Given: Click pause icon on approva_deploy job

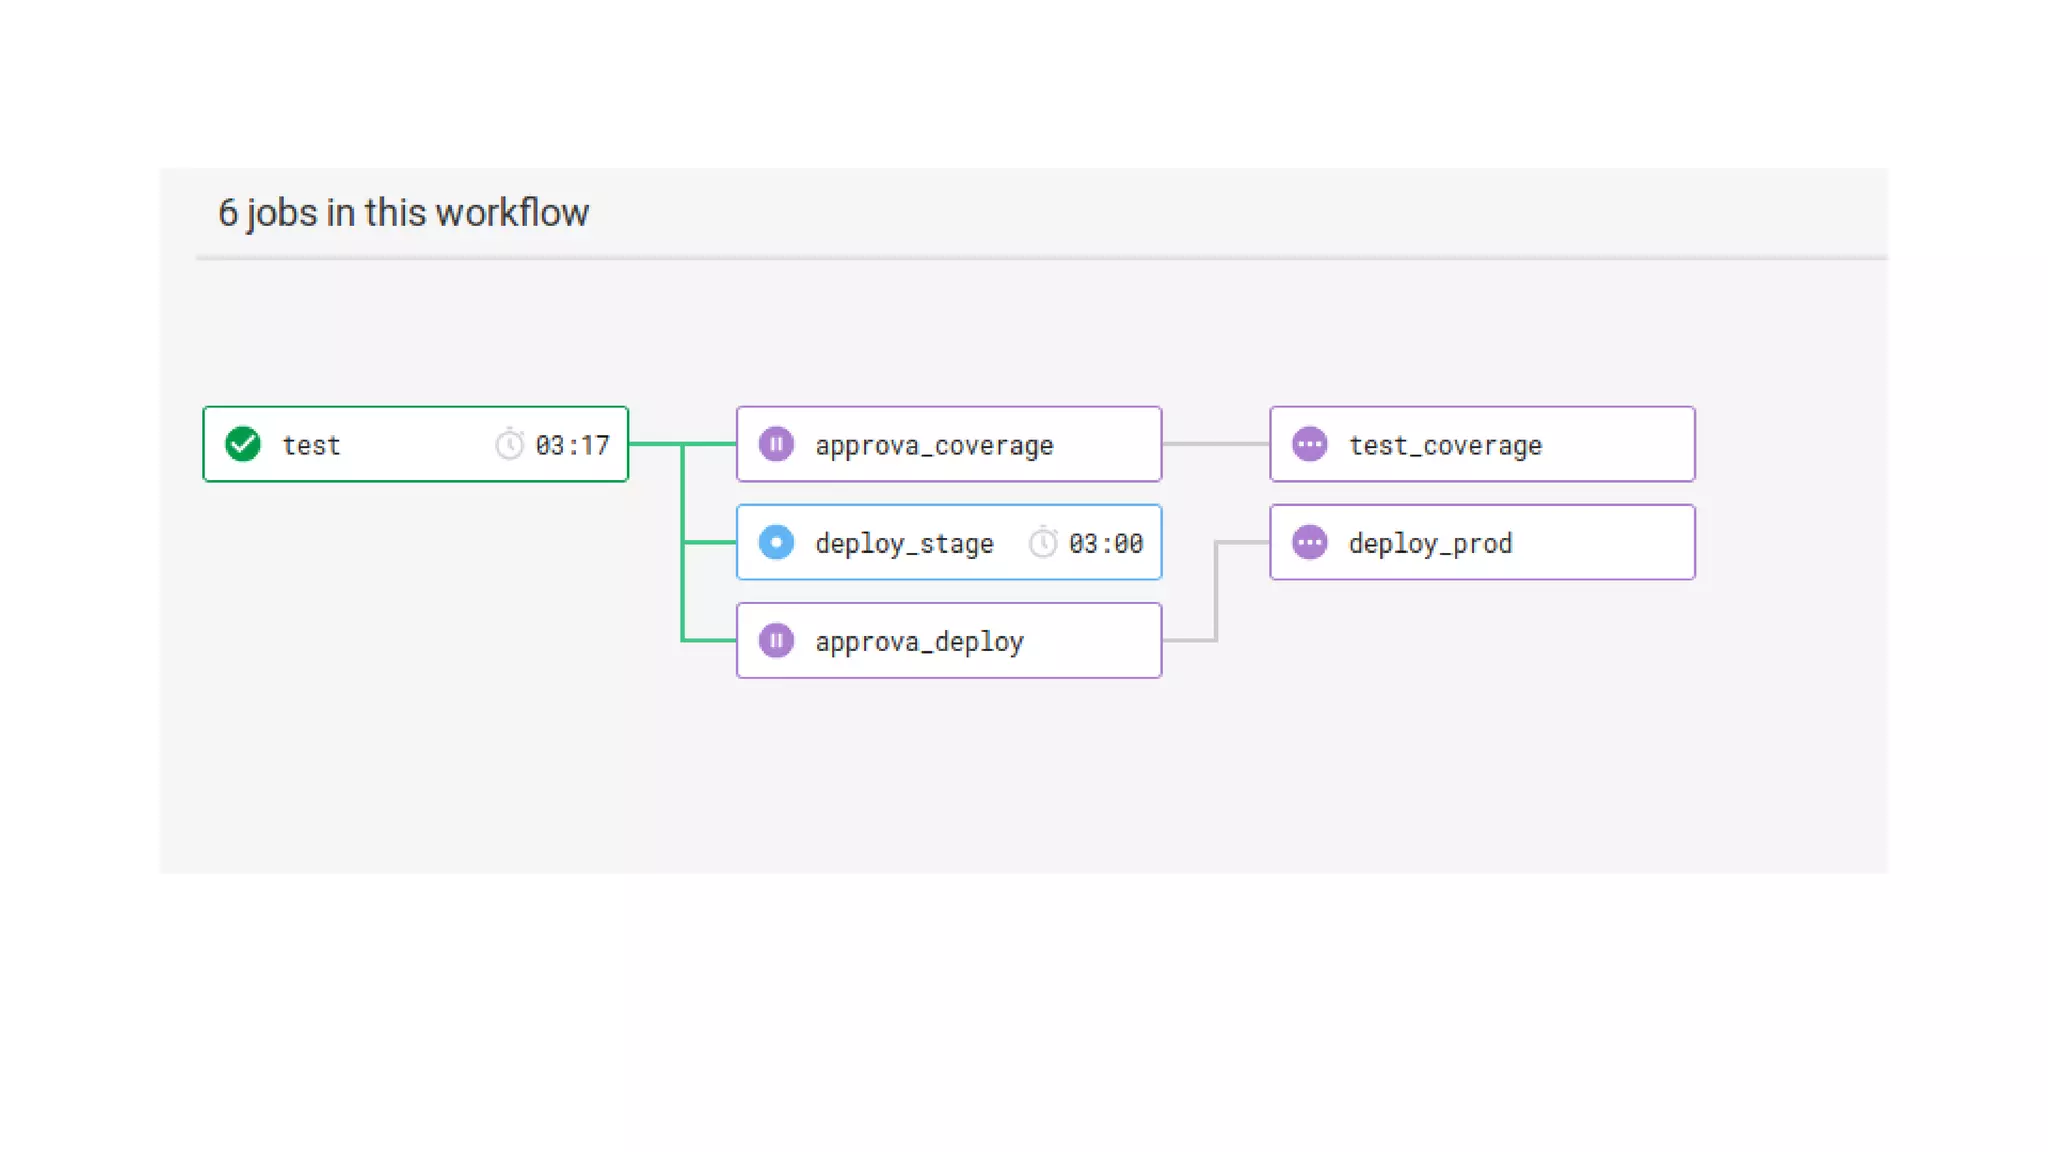Looking at the screenshot, I should coord(776,640).
